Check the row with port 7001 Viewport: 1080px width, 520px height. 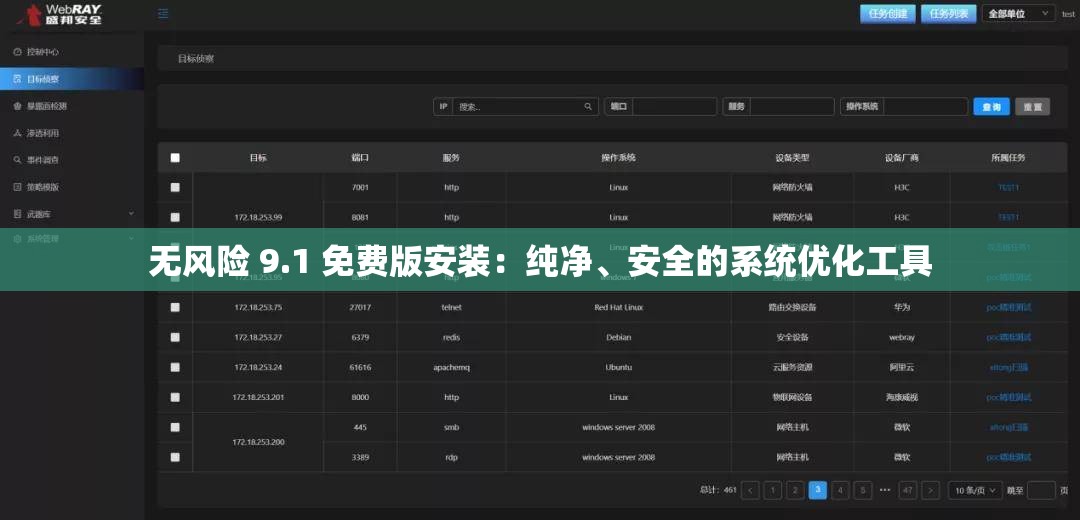[x=175, y=187]
